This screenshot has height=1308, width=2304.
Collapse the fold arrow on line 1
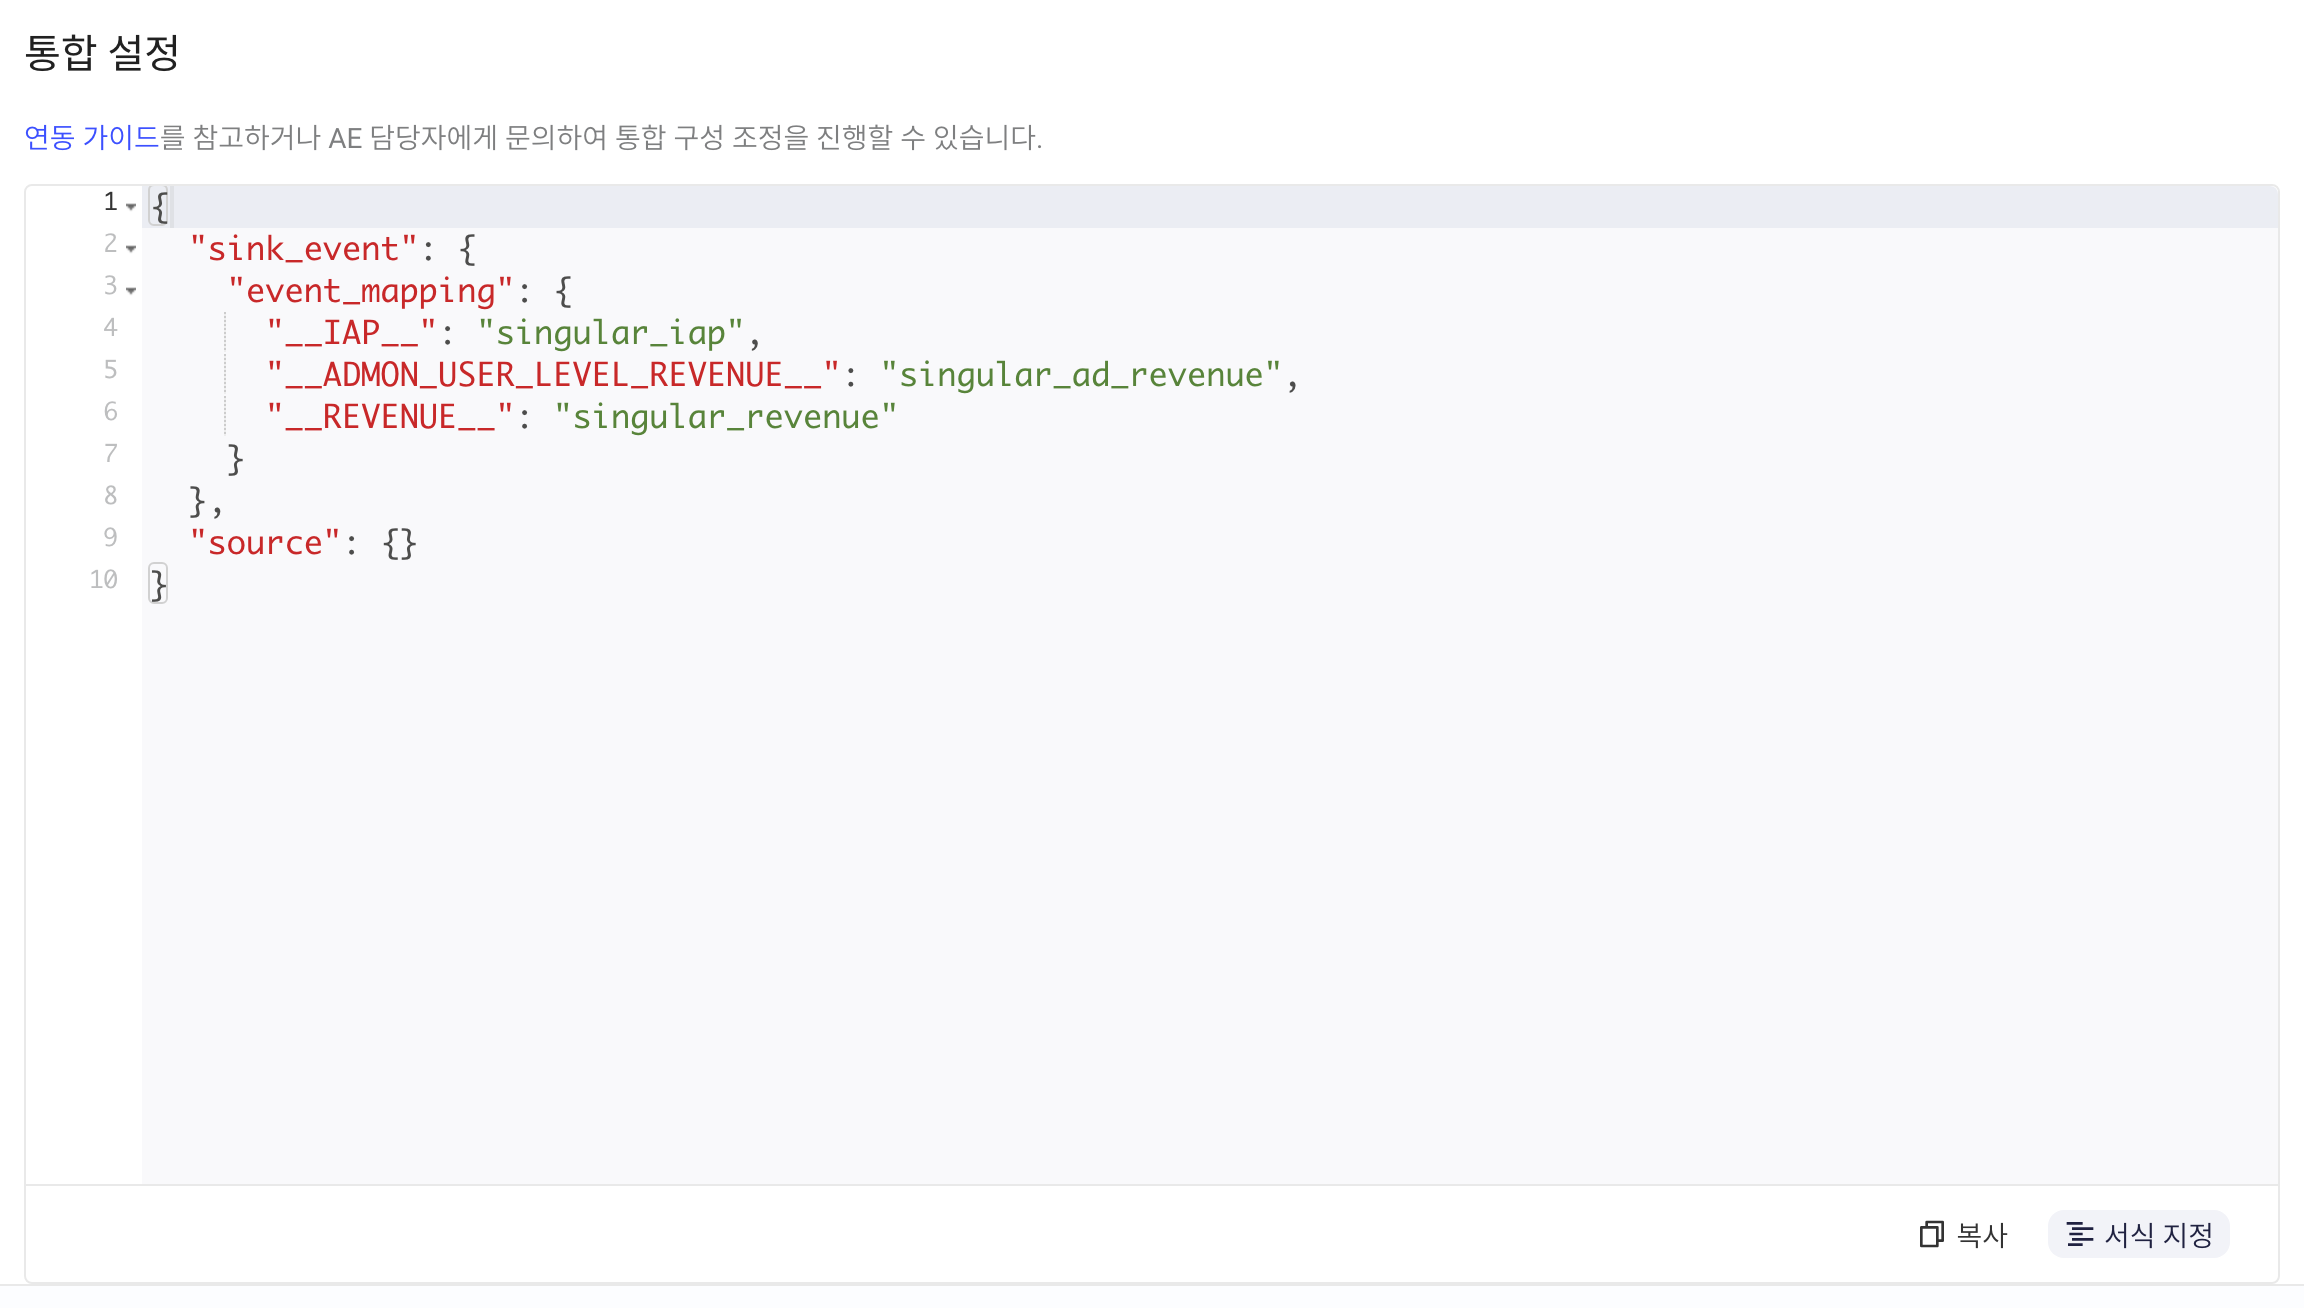(x=131, y=206)
